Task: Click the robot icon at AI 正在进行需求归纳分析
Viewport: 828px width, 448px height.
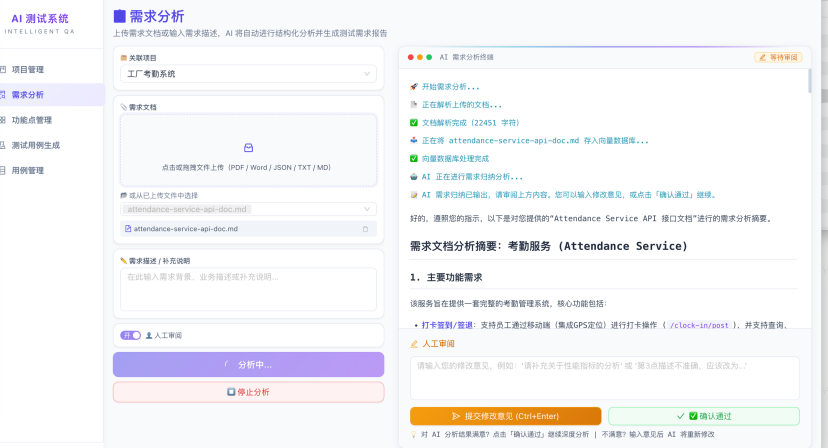Action: 414,176
